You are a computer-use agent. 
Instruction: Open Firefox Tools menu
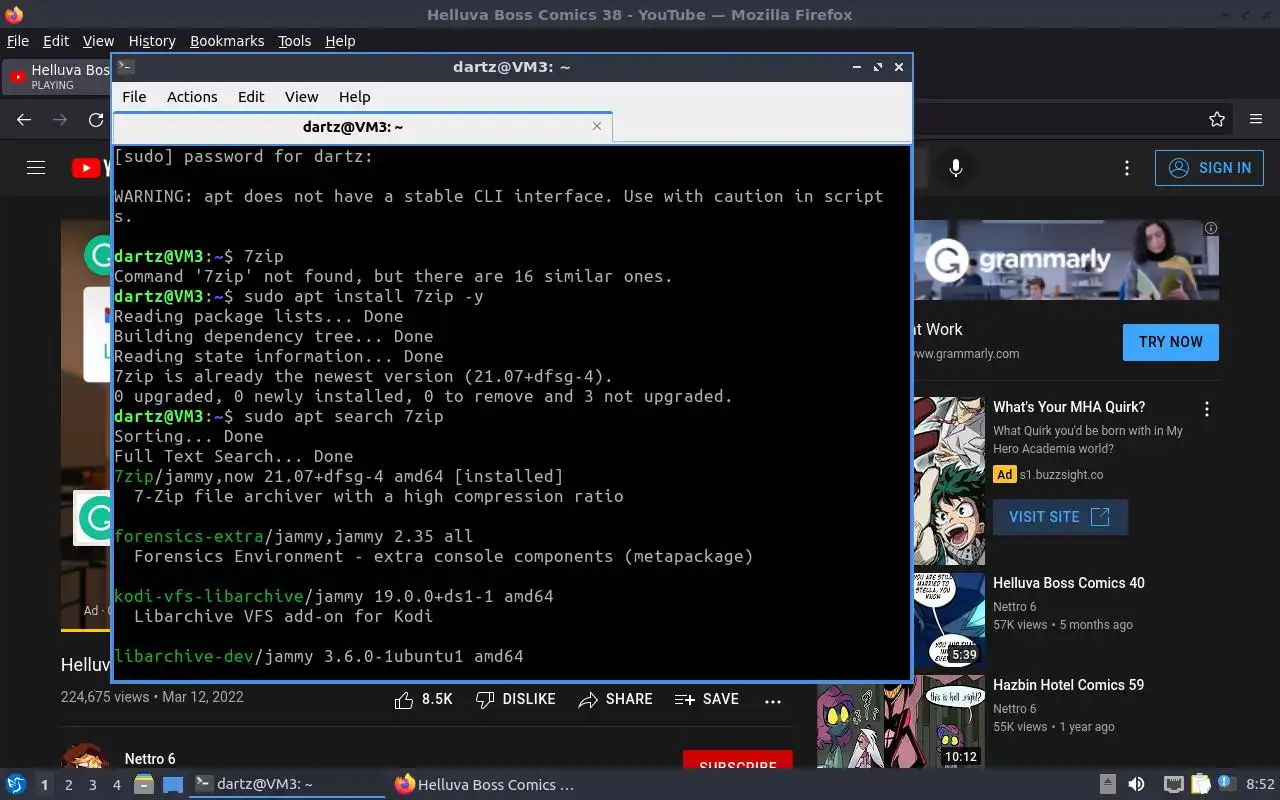tap(295, 41)
